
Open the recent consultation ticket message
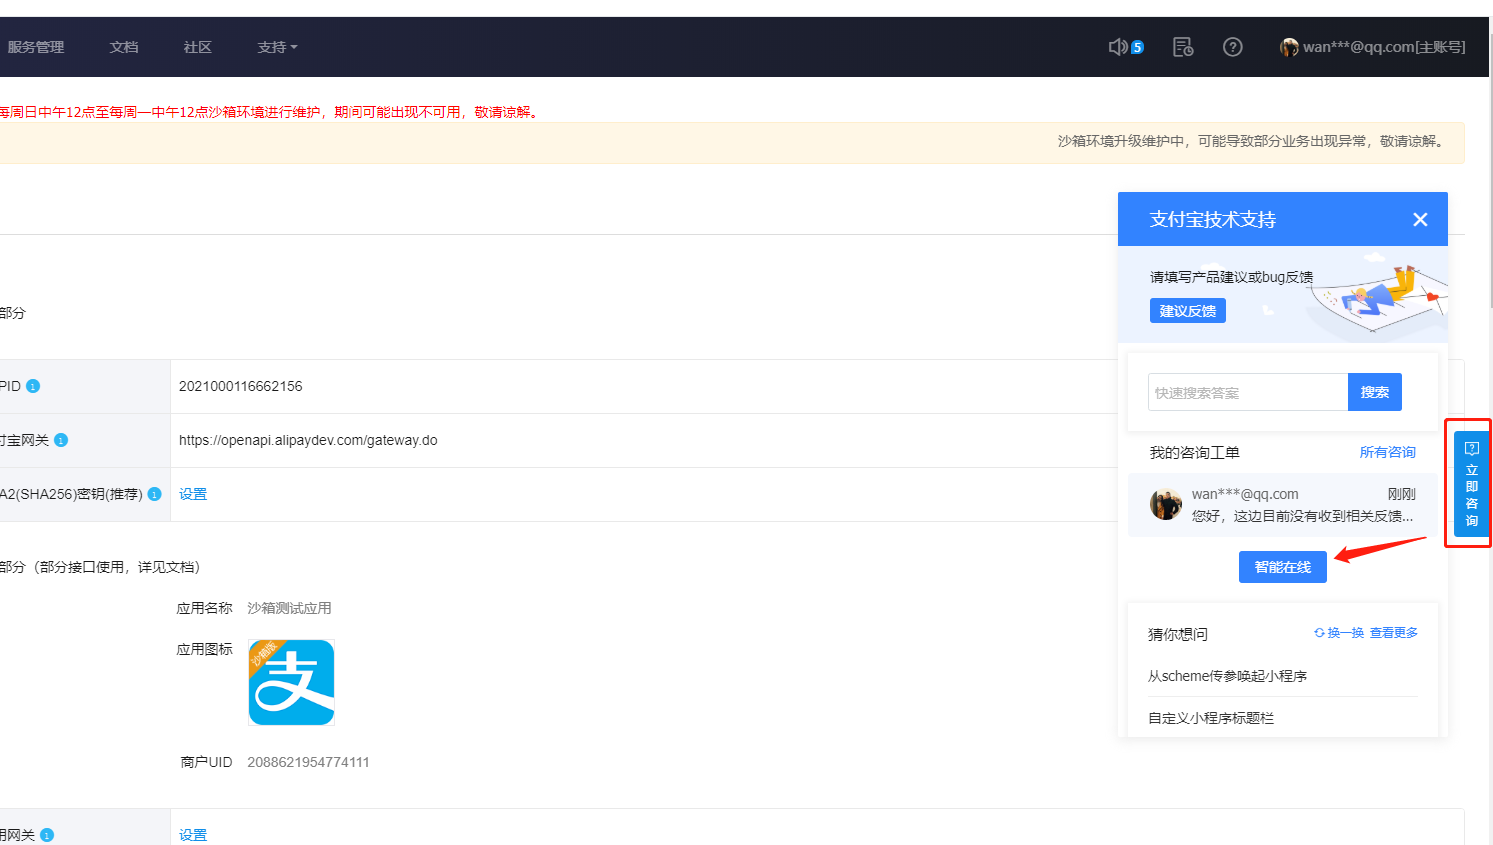click(x=1283, y=505)
